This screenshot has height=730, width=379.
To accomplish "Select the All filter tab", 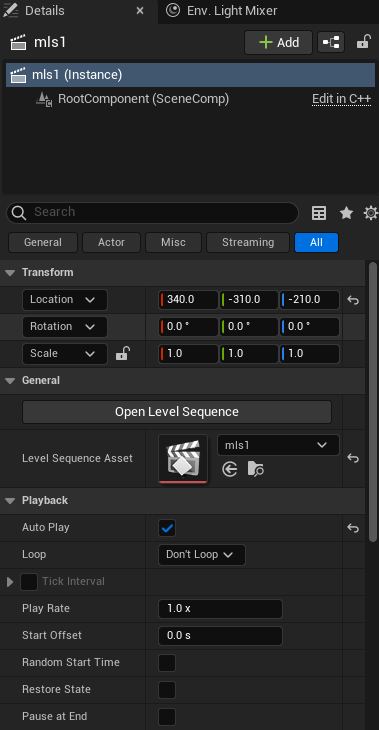I will [316, 242].
